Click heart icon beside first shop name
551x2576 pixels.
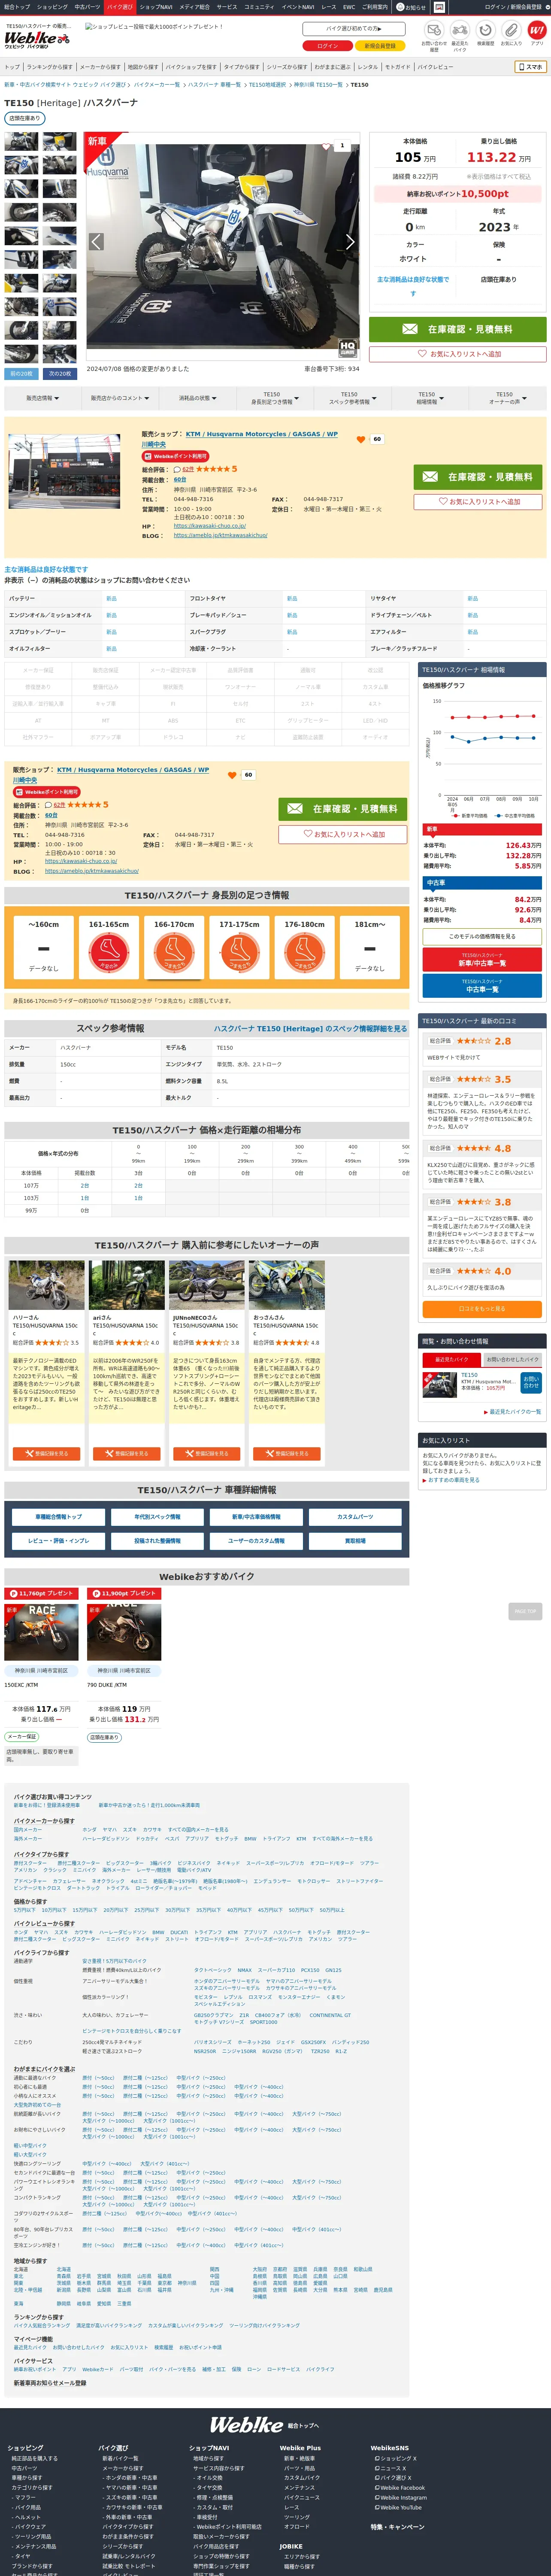click(360, 439)
